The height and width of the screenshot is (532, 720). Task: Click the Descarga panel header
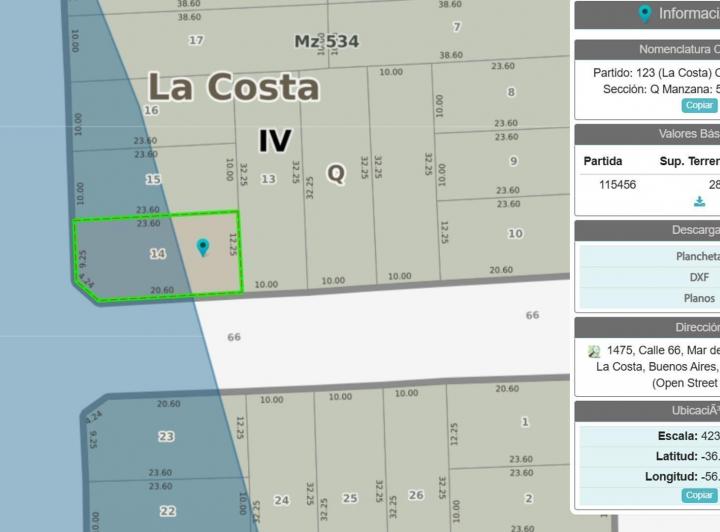pos(647,230)
